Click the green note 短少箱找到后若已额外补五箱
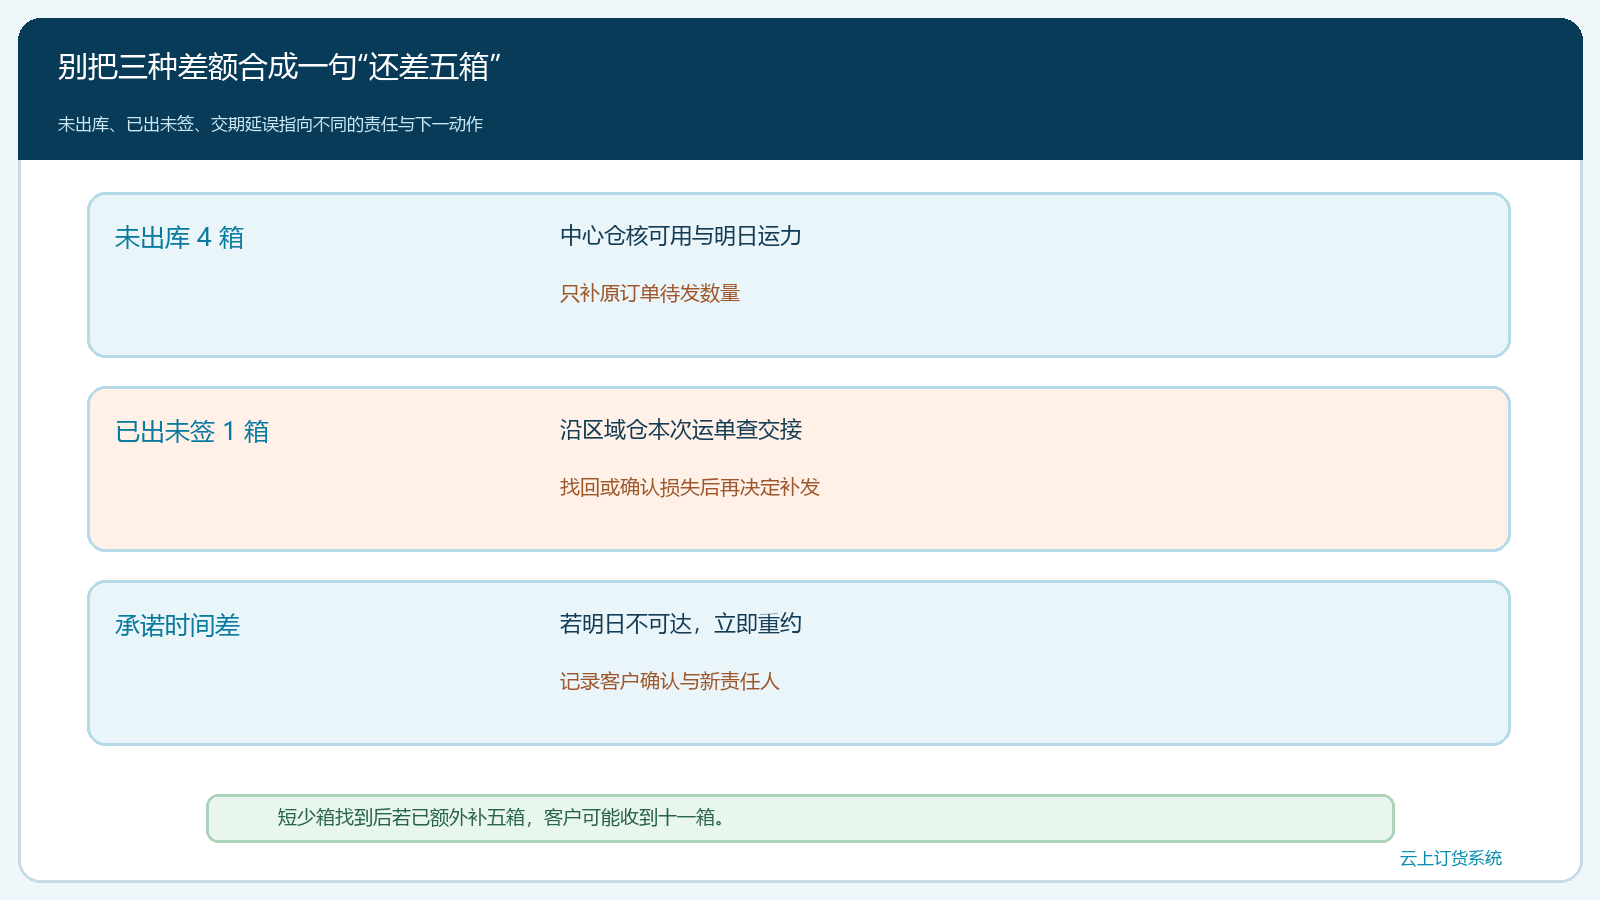 [x=800, y=818]
